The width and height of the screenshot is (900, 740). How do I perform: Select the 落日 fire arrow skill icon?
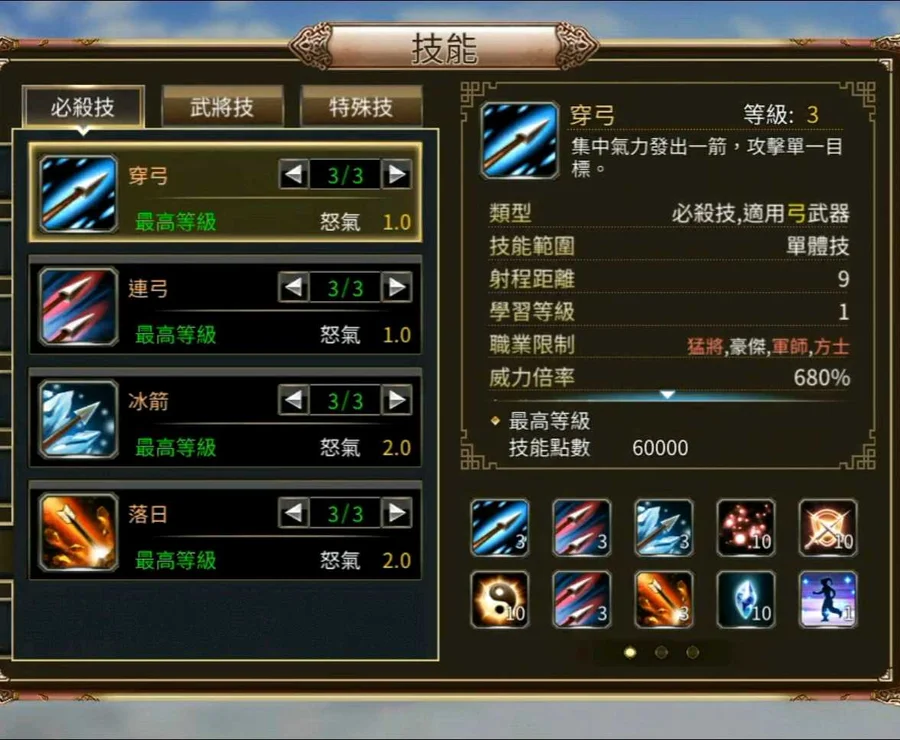pos(79,531)
